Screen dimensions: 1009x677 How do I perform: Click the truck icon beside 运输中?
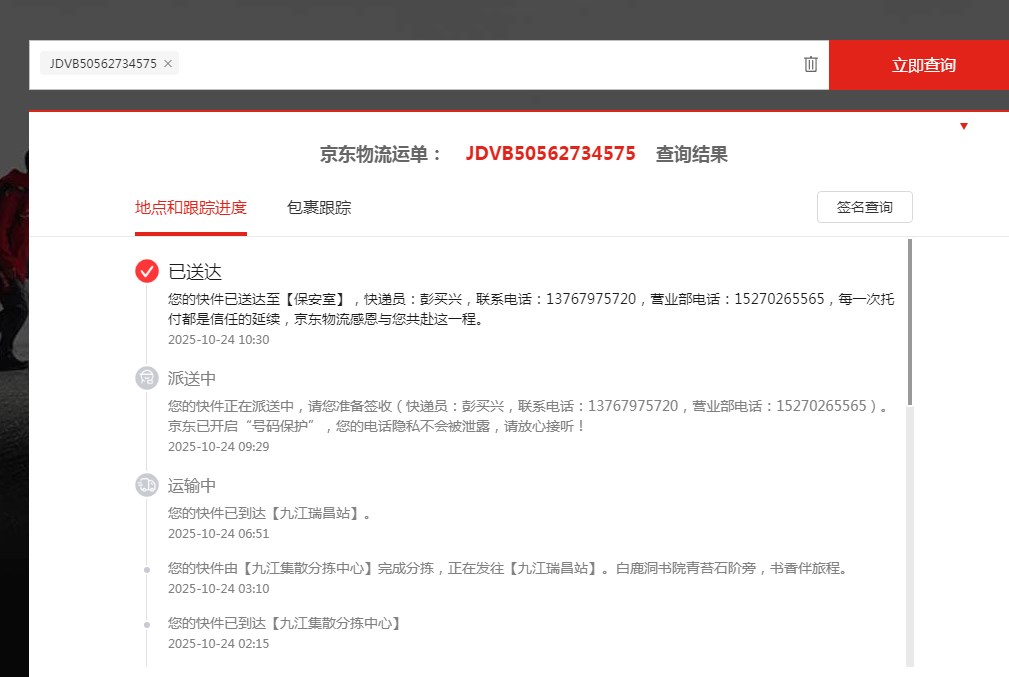pyautogui.click(x=147, y=485)
